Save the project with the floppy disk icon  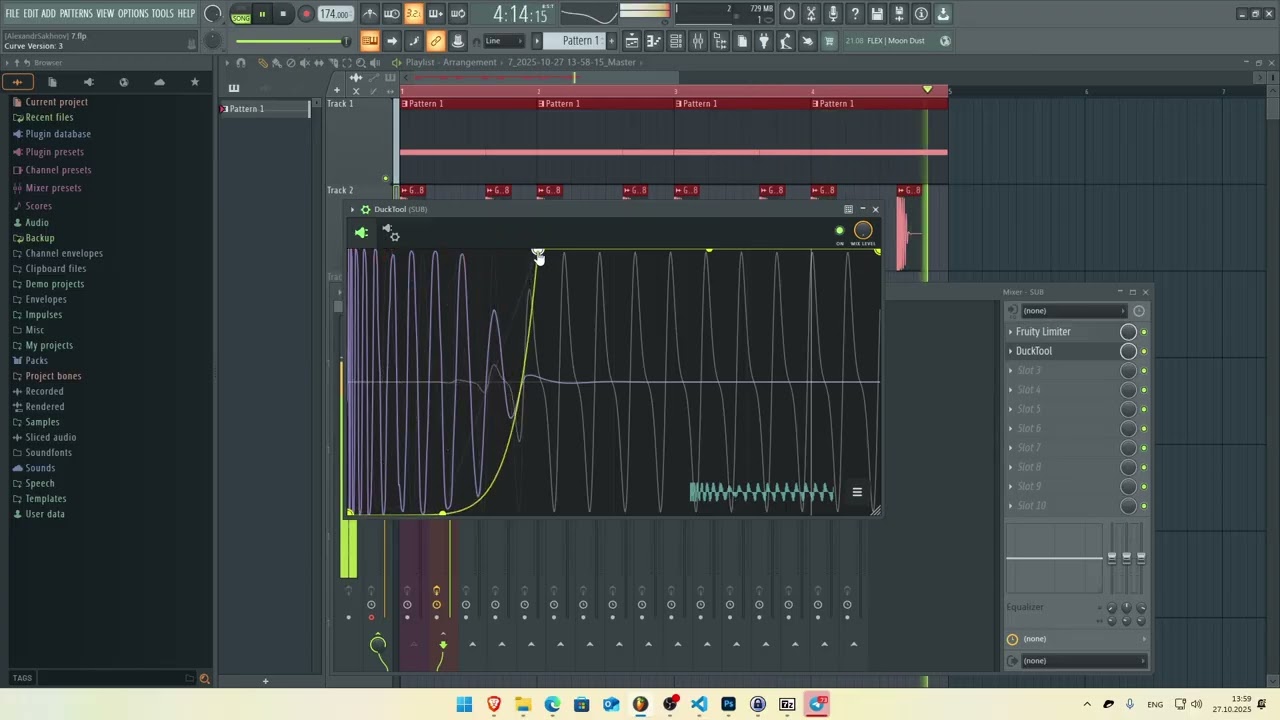pyautogui.click(x=877, y=14)
